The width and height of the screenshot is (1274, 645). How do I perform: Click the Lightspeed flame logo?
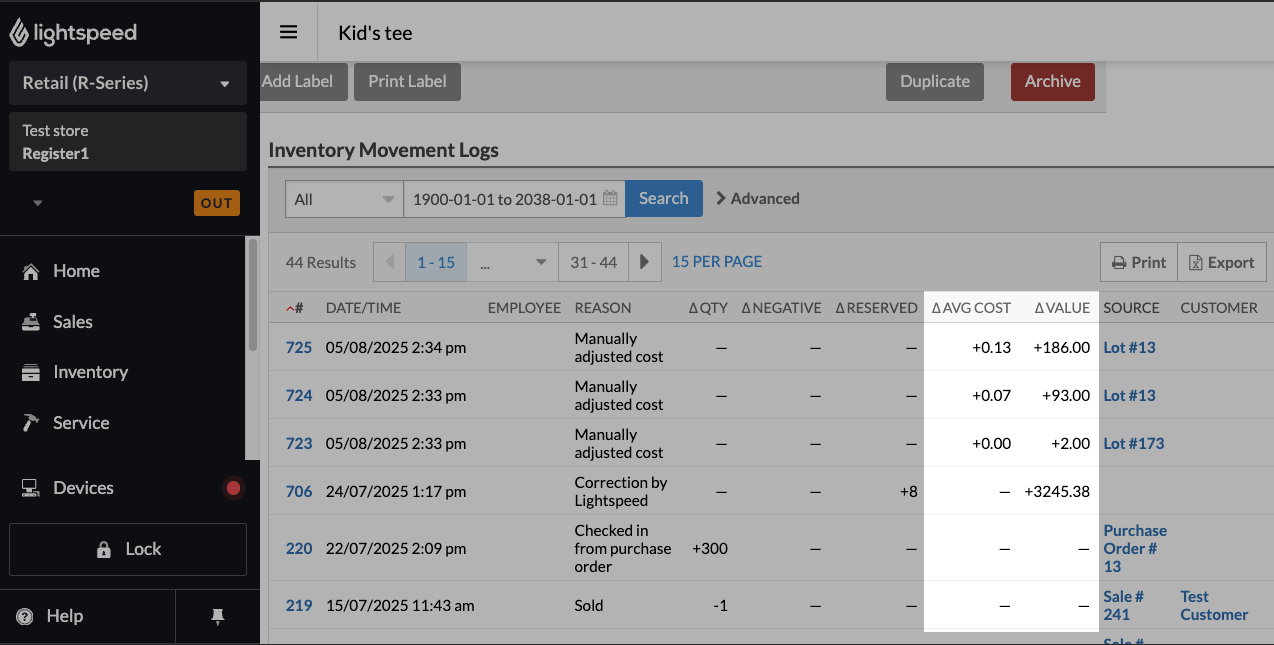20,33
